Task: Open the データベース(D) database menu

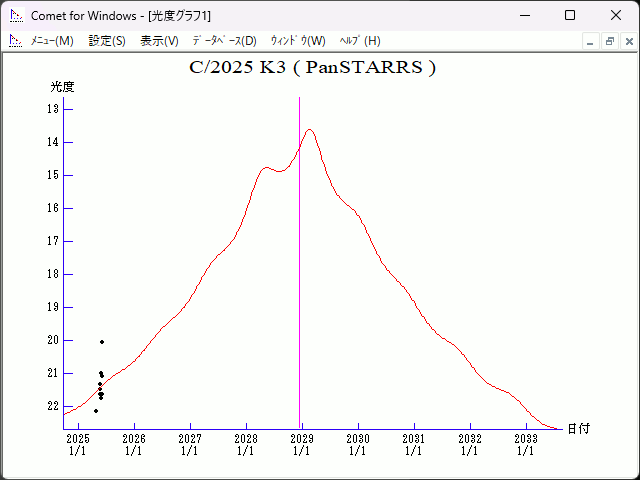Action: [x=224, y=41]
